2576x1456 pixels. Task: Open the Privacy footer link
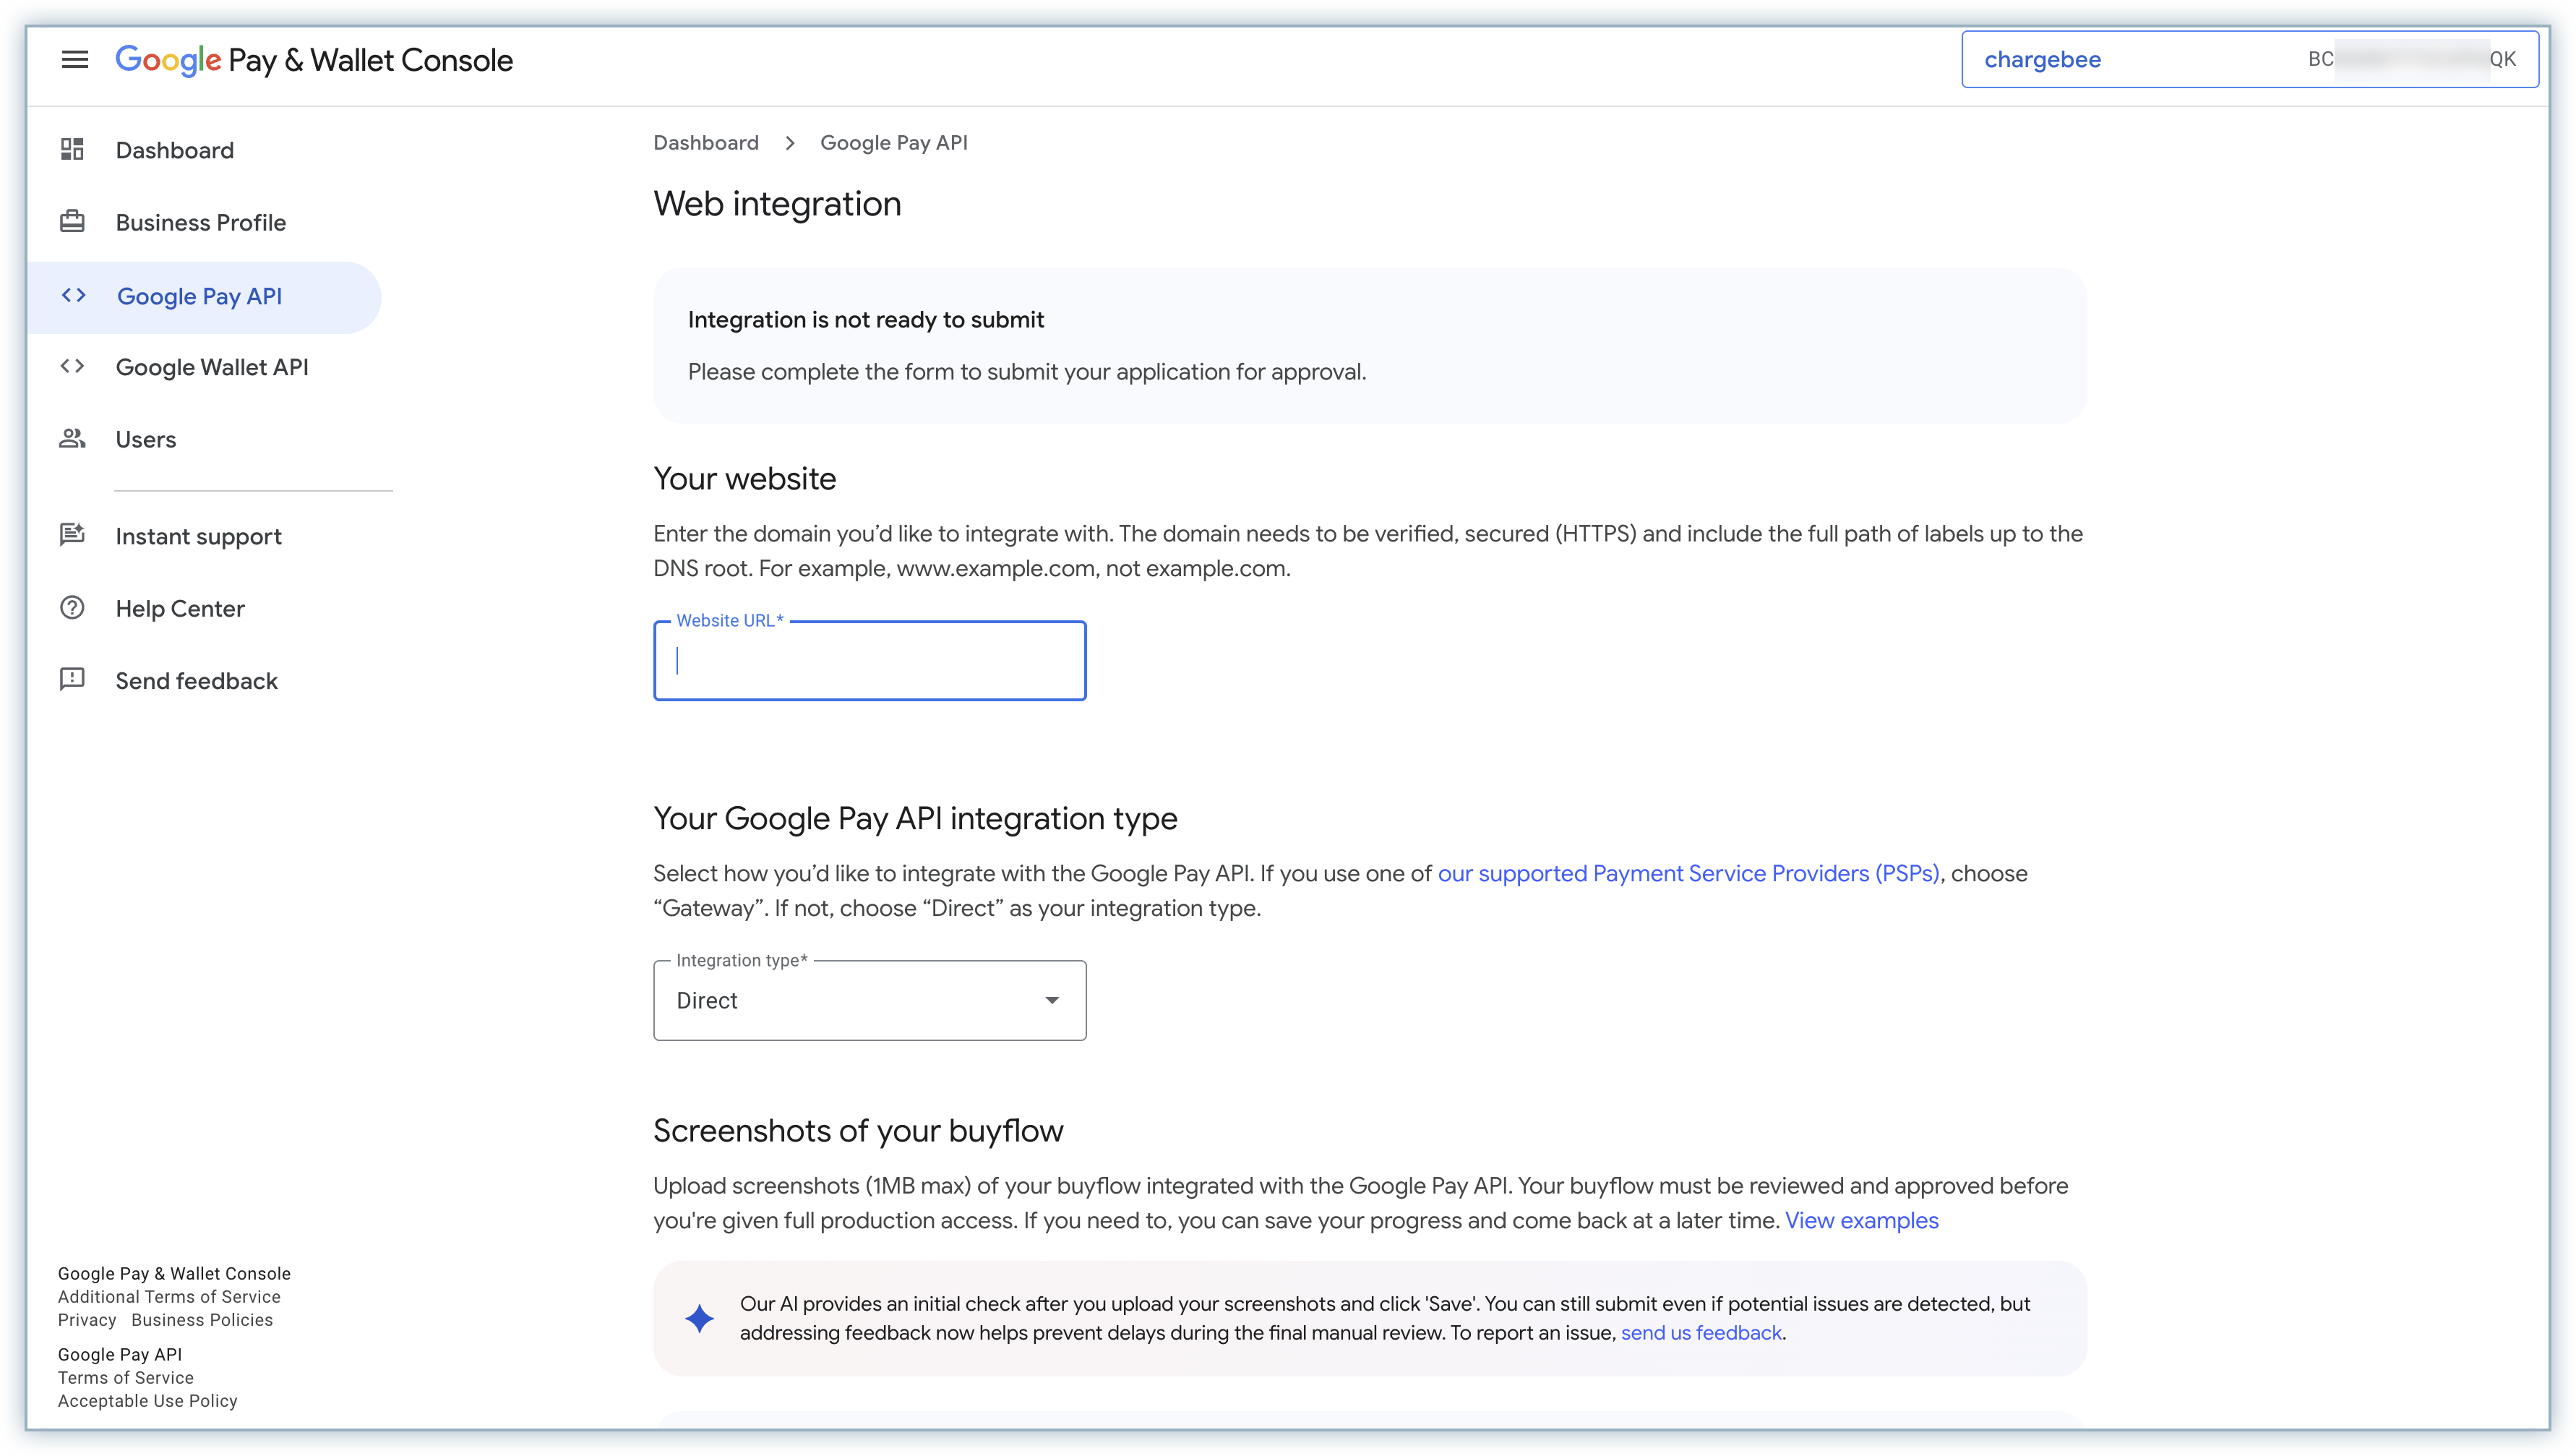pos(87,1320)
